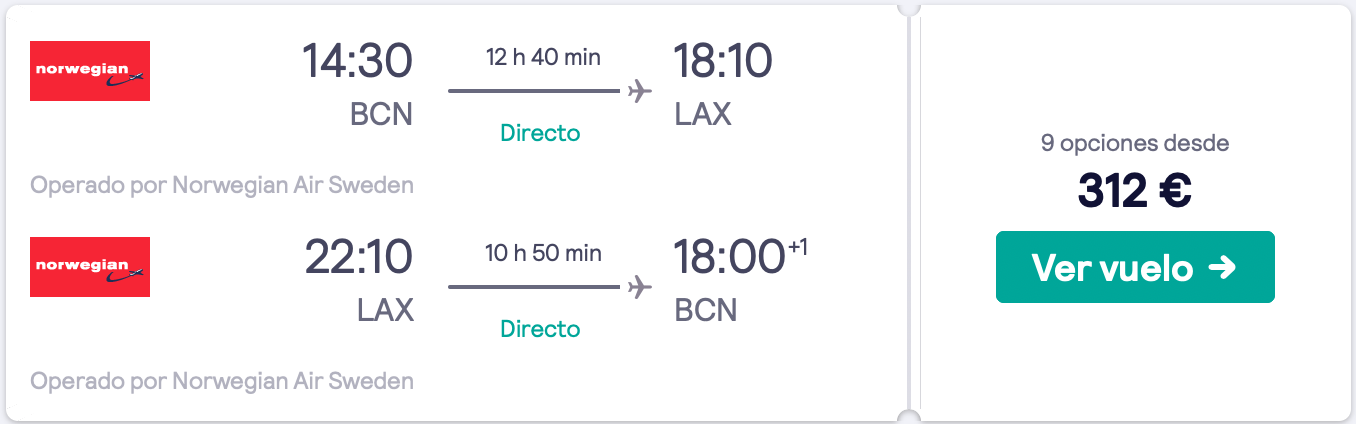The image size is (1356, 424).
Task: Click first Operado por Norwegian Air Sweden
Action: [x=222, y=185]
